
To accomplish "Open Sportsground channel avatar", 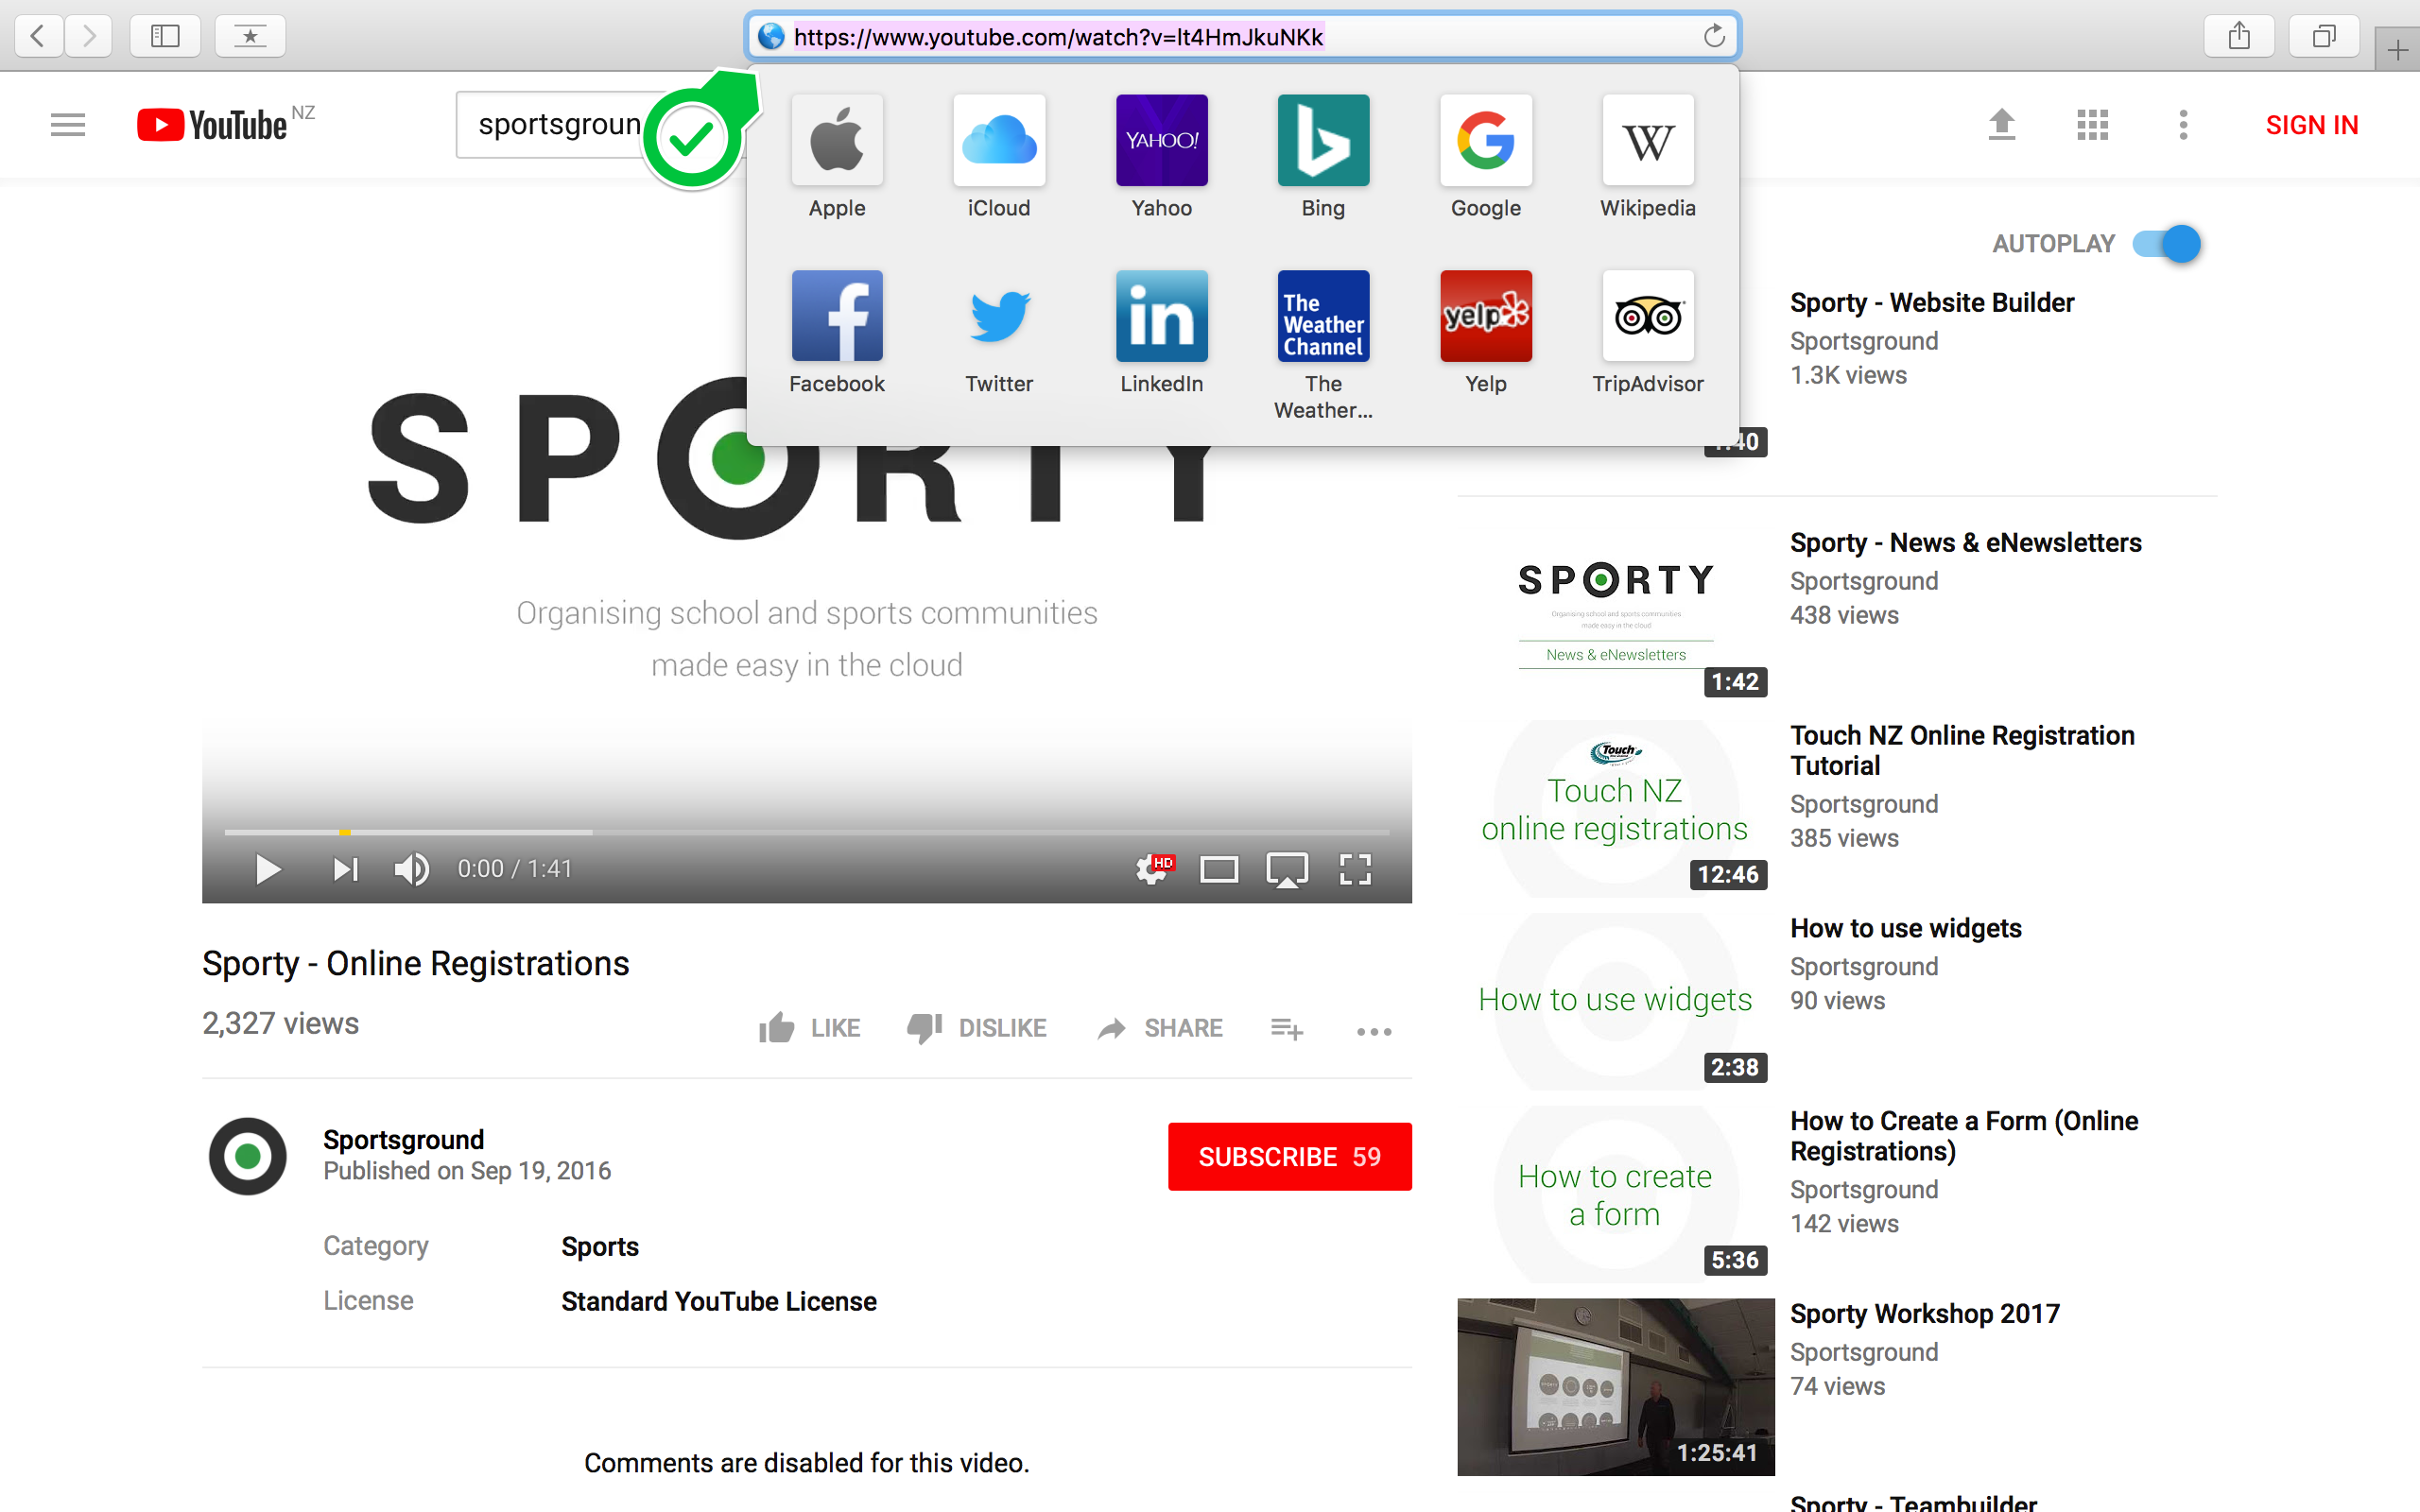I will [x=247, y=1156].
